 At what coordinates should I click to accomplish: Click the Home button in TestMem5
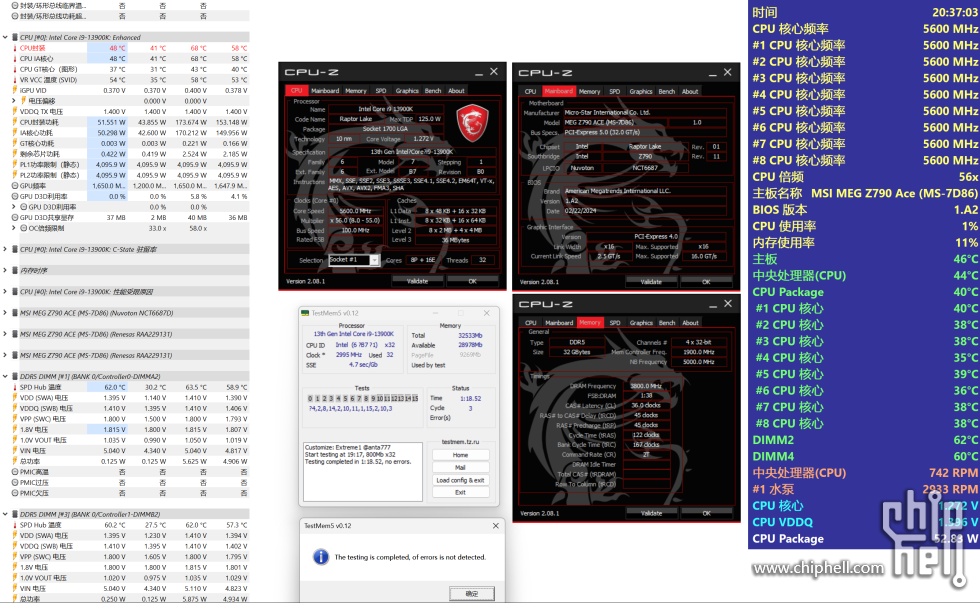[460, 455]
